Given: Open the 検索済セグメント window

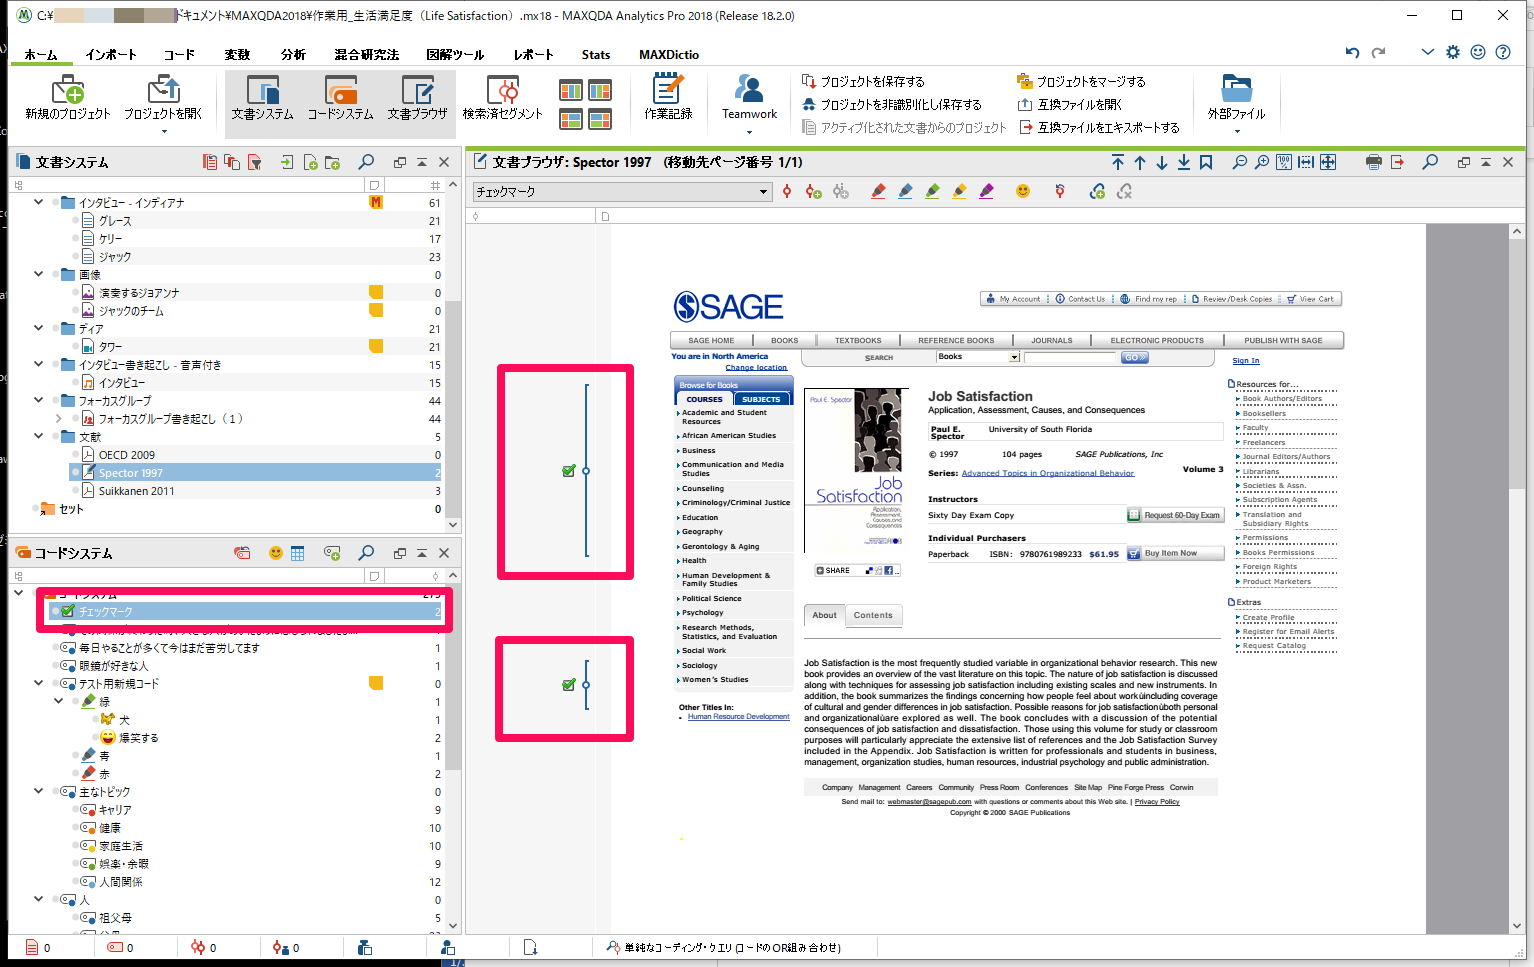Looking at the screenshot, I should pyautogui.click(x=502, y=98).
